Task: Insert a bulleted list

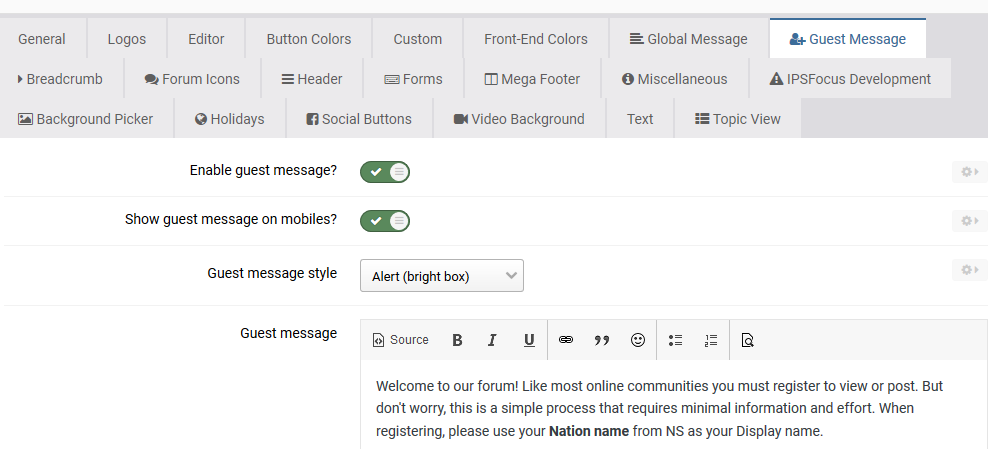Action: (x=675, y=340)
